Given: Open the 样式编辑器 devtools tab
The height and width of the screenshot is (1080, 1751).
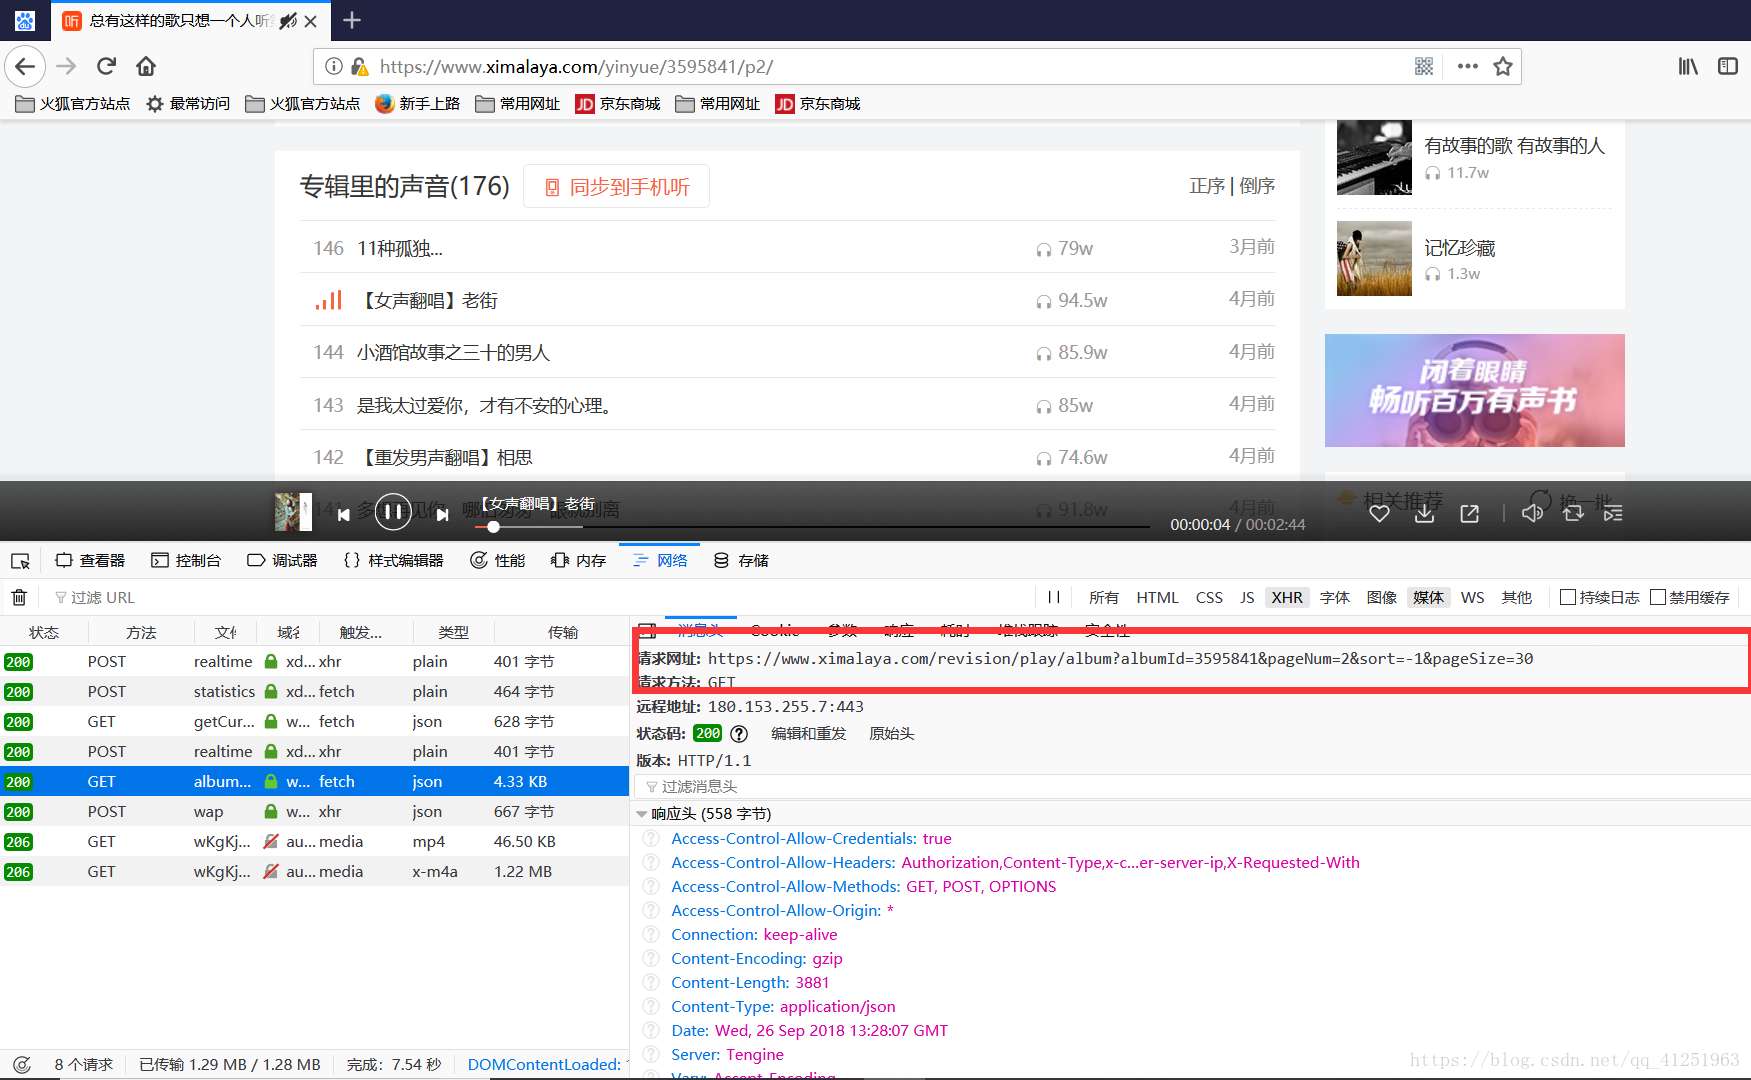Looking at the screenshot, I should (393, 560).
